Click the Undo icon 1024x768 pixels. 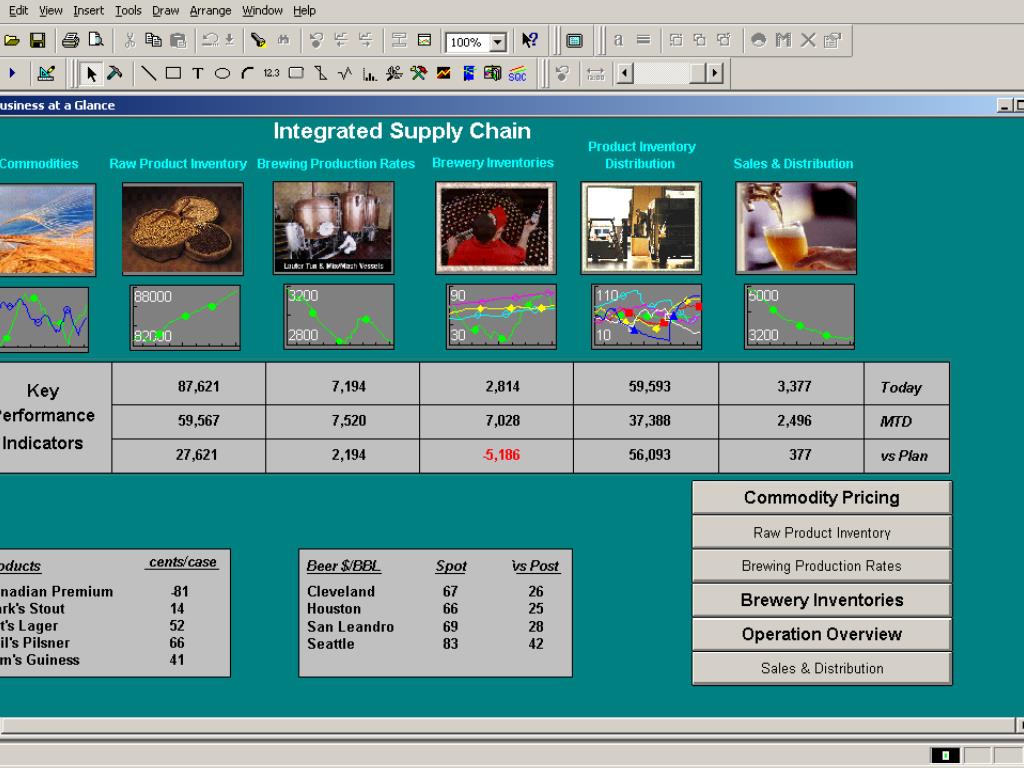pyautogui.click(x=210, y=40)
